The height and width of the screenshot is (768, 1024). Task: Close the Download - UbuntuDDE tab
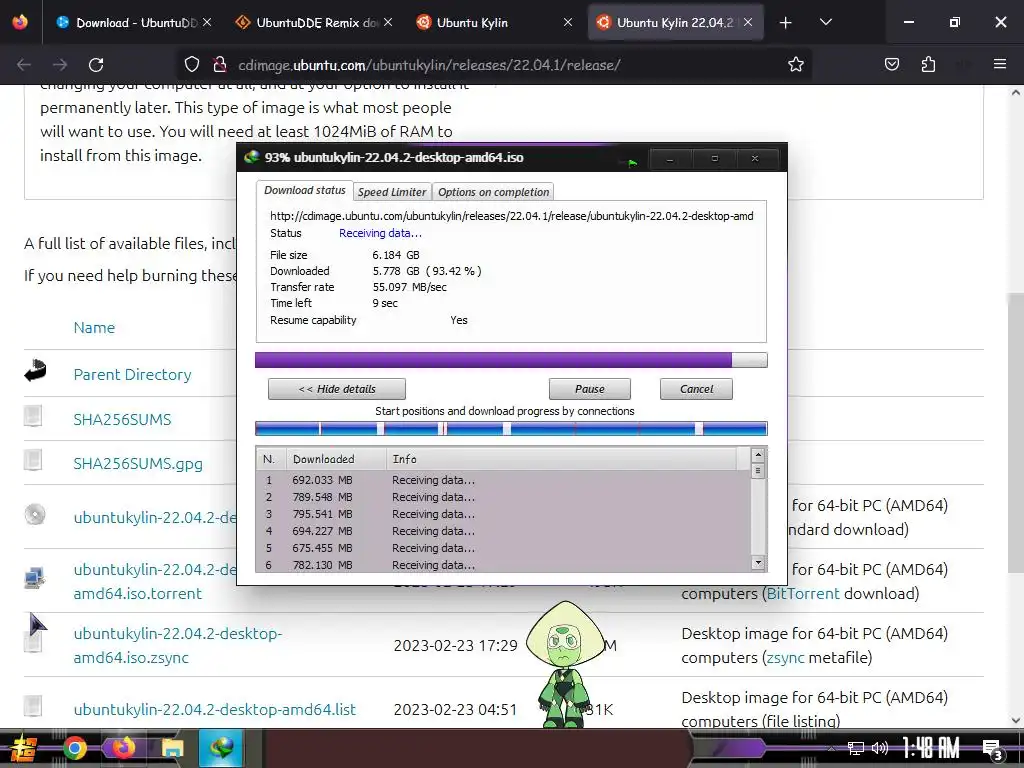(207, 22)
